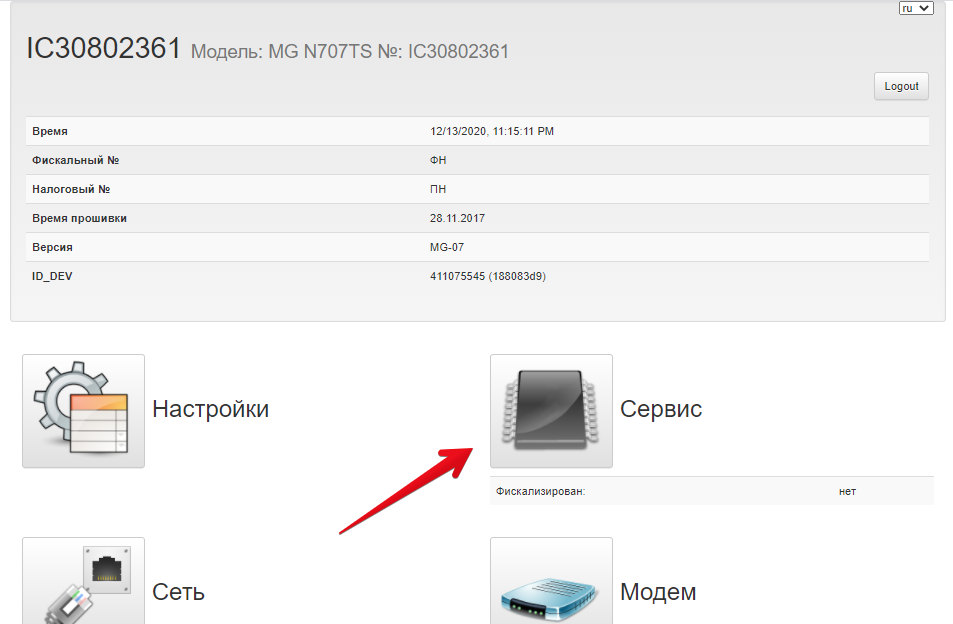Screen dimensions: 953x624
Task: Click the Настройки text label
Action: [210, 409]
